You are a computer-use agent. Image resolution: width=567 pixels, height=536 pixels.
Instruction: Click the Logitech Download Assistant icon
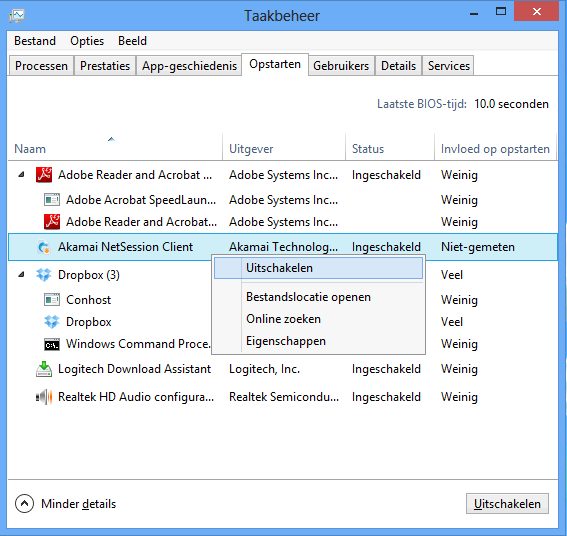tap(44, 369)
